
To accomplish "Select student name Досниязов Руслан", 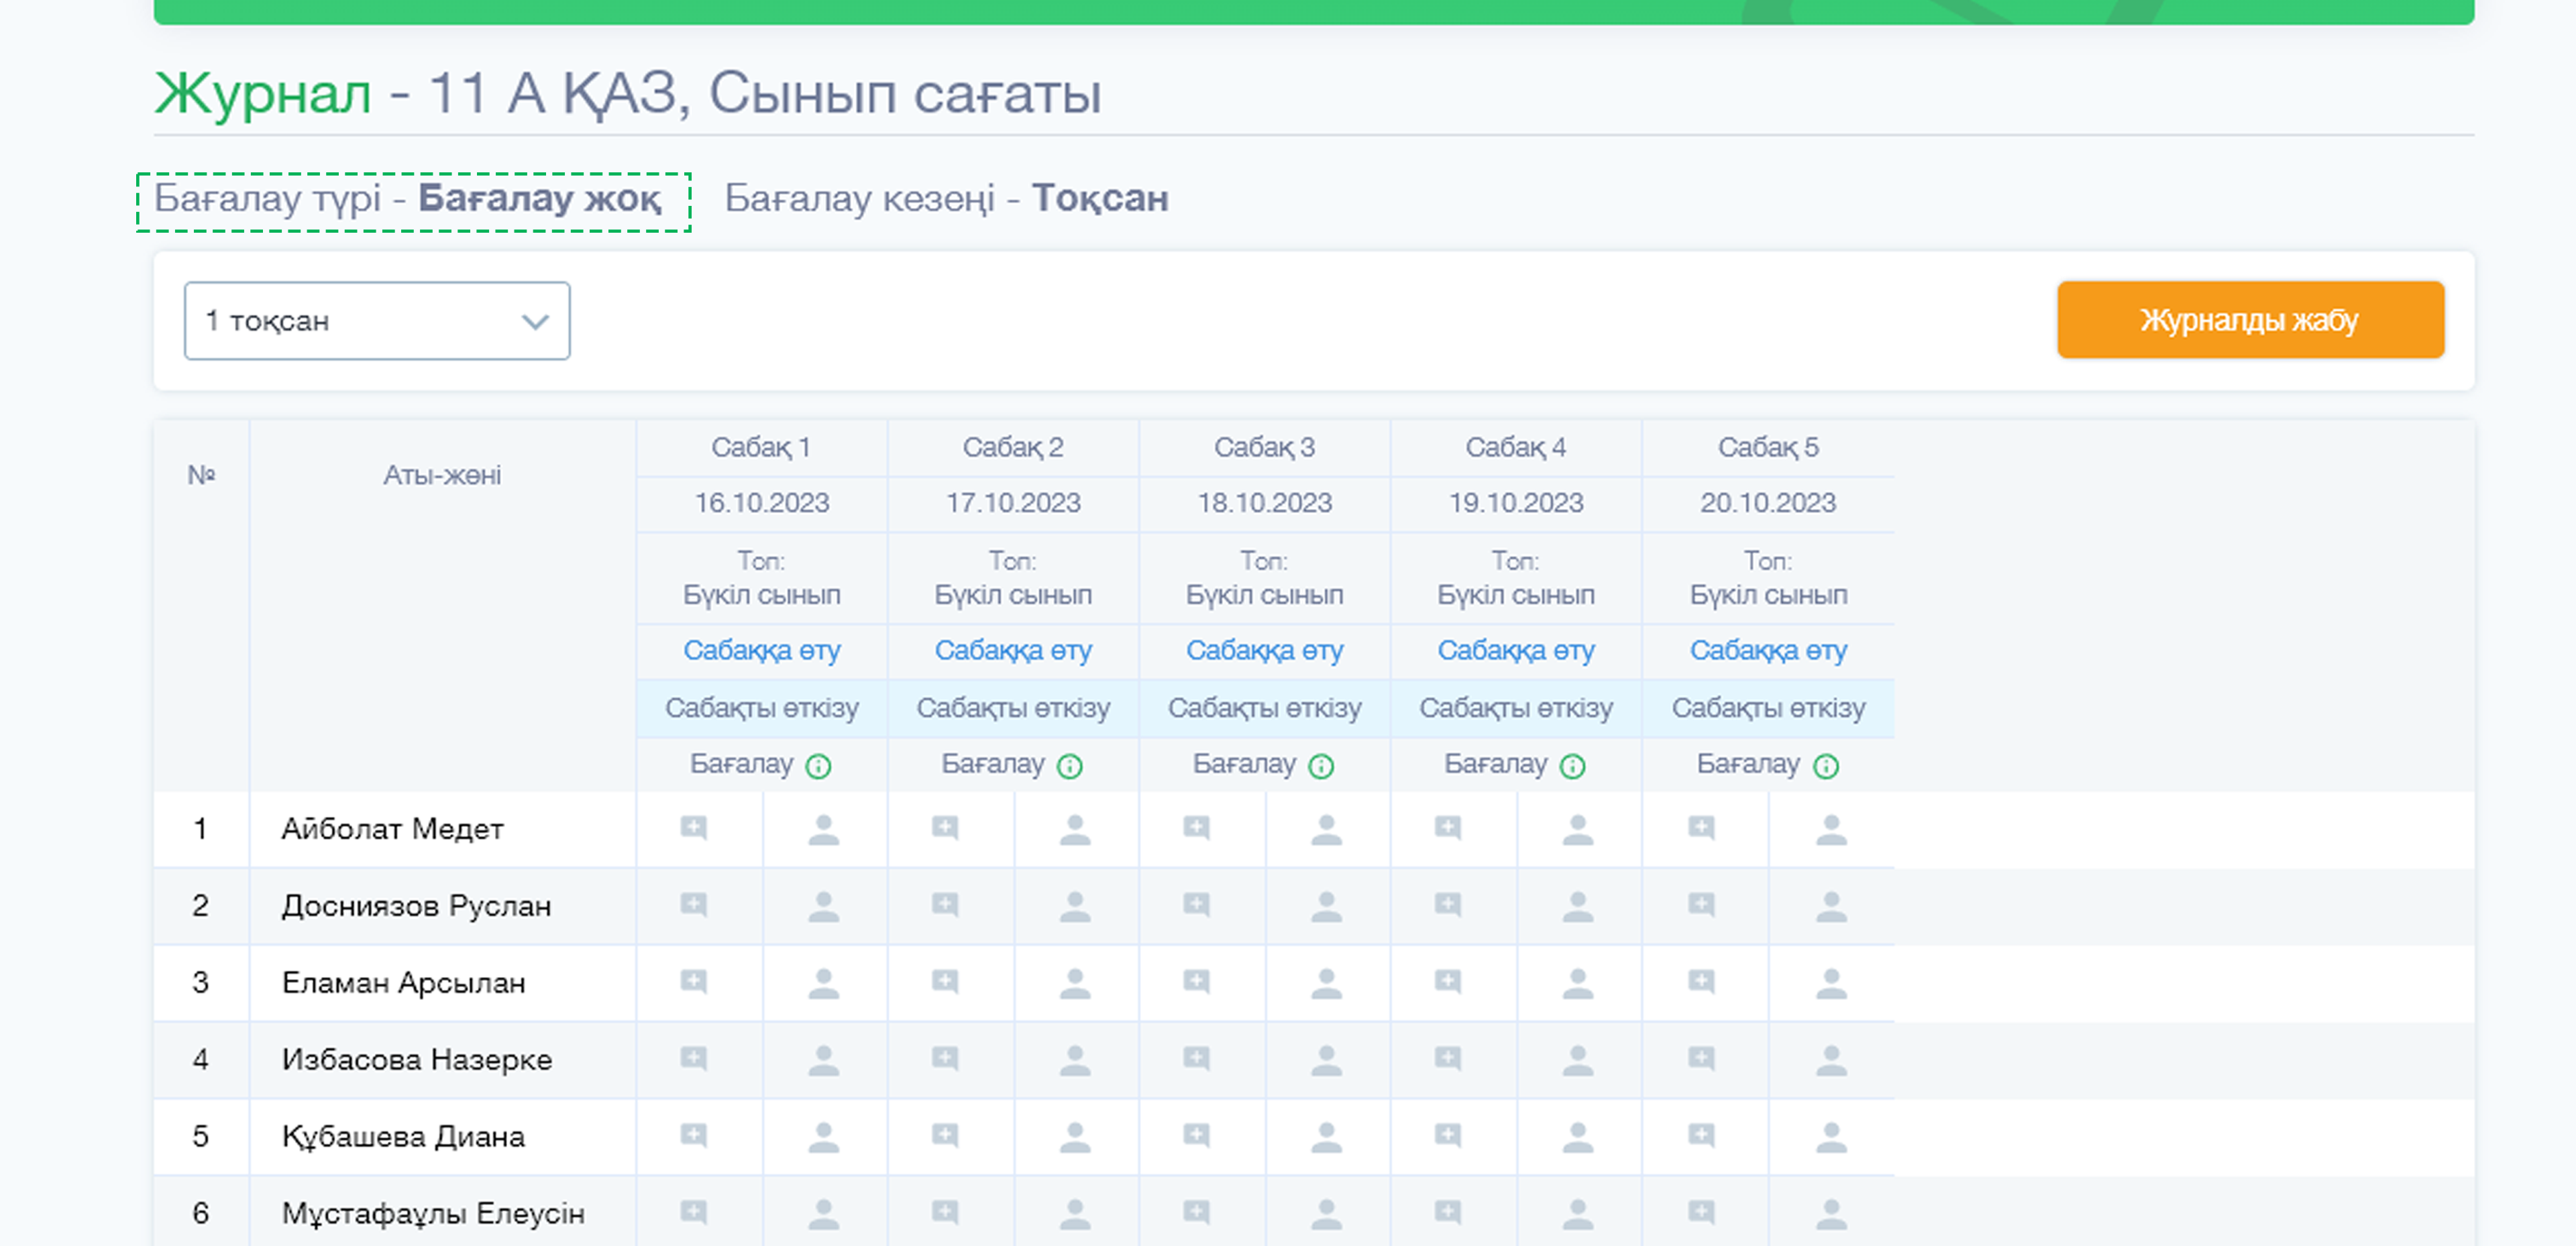I will (416, 906).
